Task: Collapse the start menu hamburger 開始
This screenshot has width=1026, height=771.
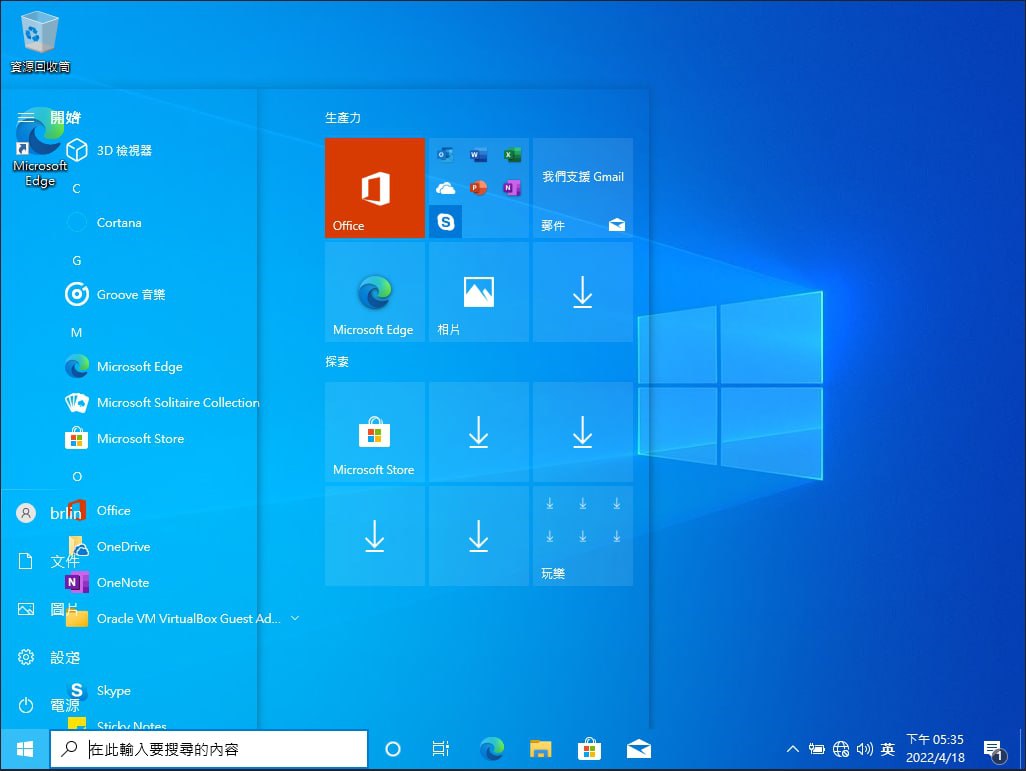Action: pyautogui.click(x=26, y=118)
